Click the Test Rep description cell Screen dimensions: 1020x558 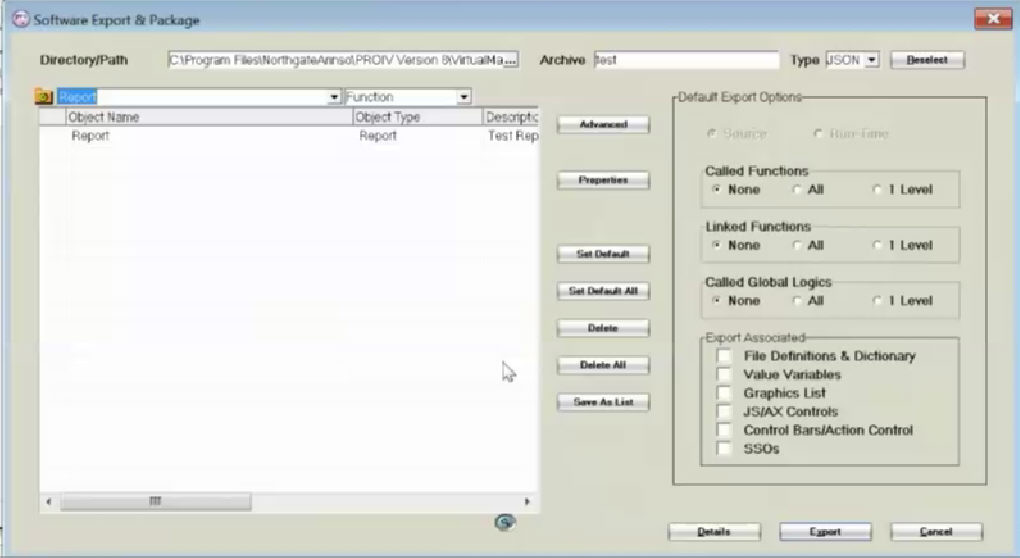pos(513,136)
